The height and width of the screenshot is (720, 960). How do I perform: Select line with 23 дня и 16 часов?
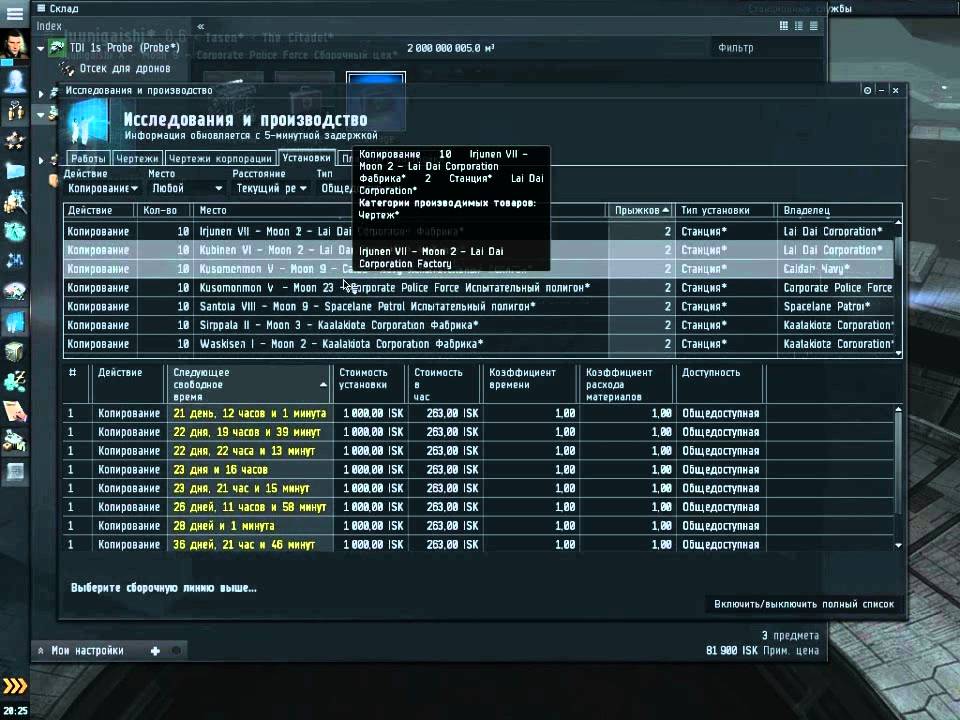(x=478, y=470)
